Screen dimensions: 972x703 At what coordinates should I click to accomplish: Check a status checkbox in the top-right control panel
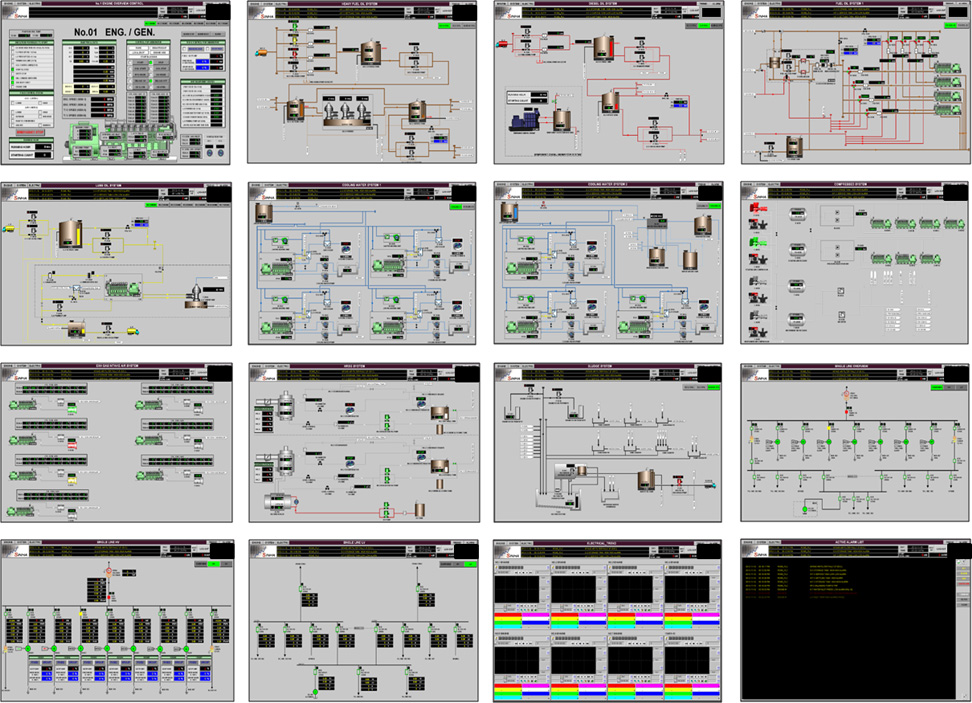[x=184, y=47]
